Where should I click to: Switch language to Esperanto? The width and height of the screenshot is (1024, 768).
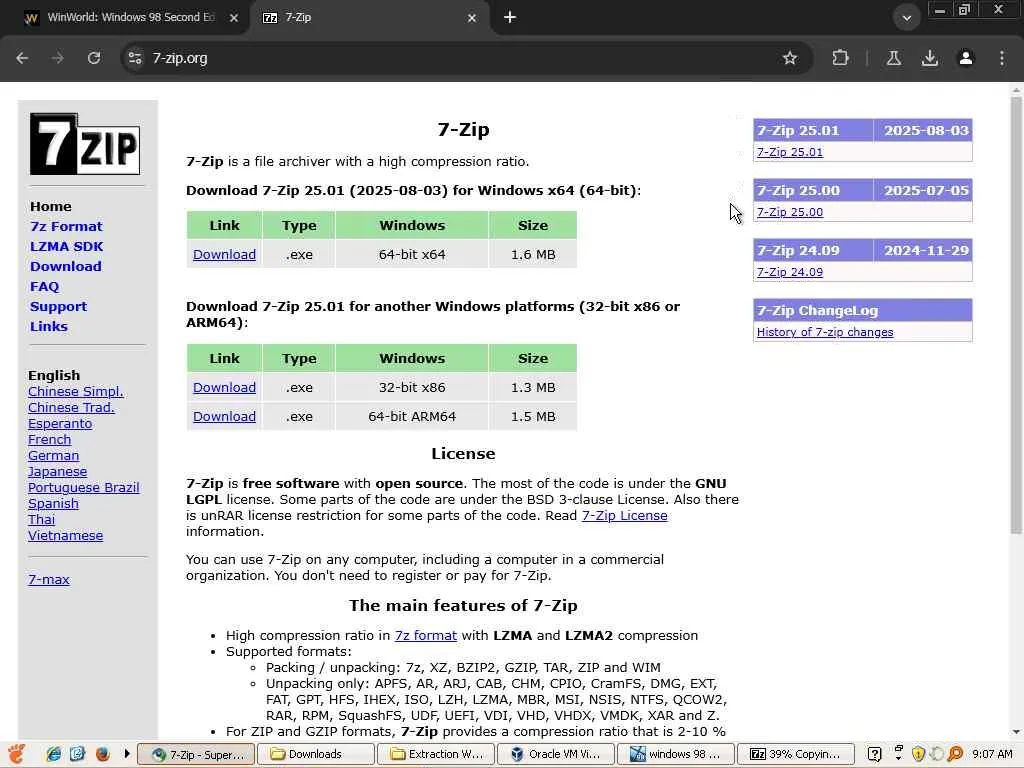coord(60,424)
